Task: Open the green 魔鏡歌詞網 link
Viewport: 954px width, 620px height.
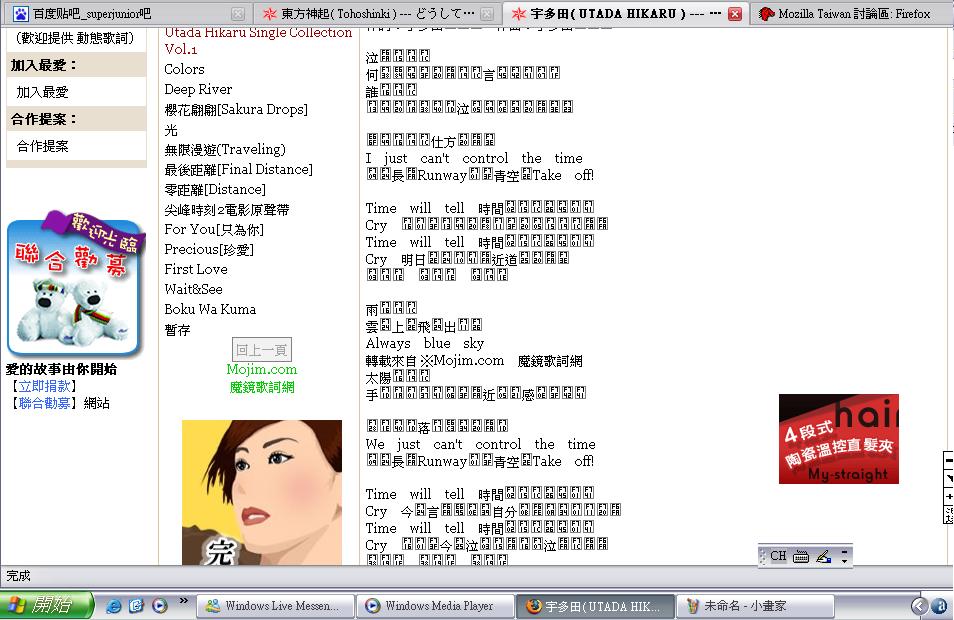Action: point(262,387)
